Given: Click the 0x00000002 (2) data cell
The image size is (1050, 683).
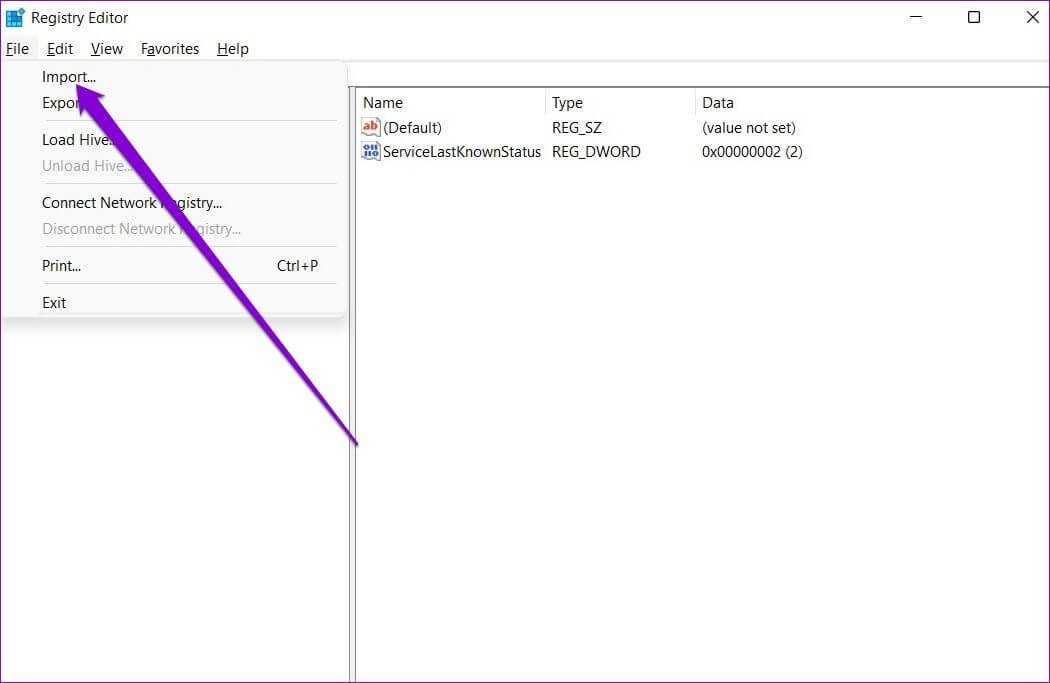Looking at the screenshot, I should [752, 152].
